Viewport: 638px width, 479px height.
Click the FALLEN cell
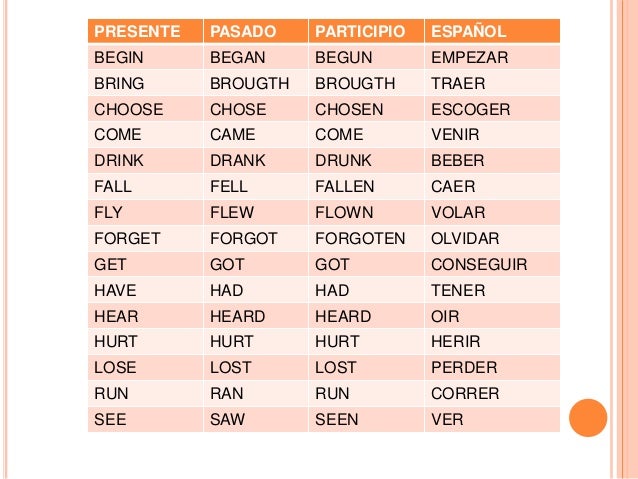(366, 186)
